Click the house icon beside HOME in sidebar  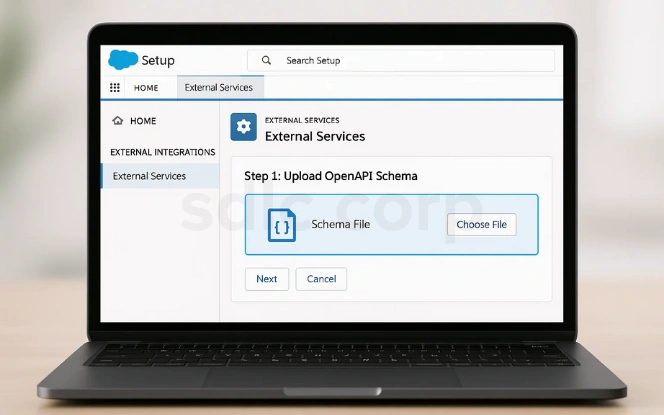tap(118, 121)
